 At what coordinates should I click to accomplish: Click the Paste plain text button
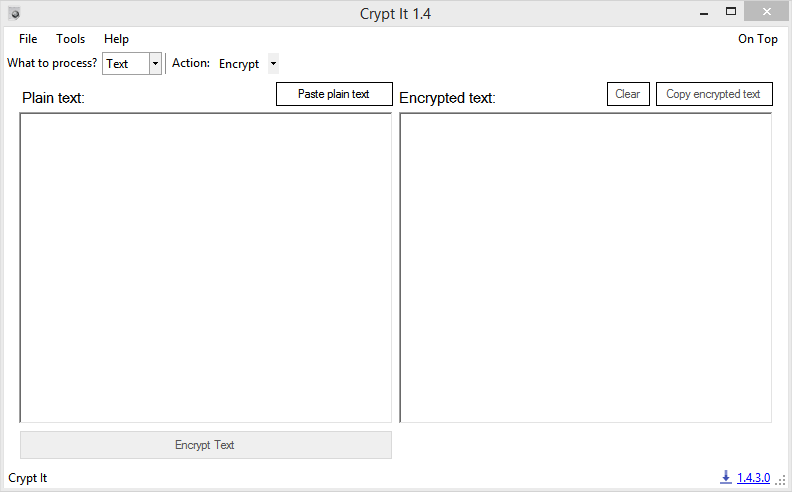[334, 94]
